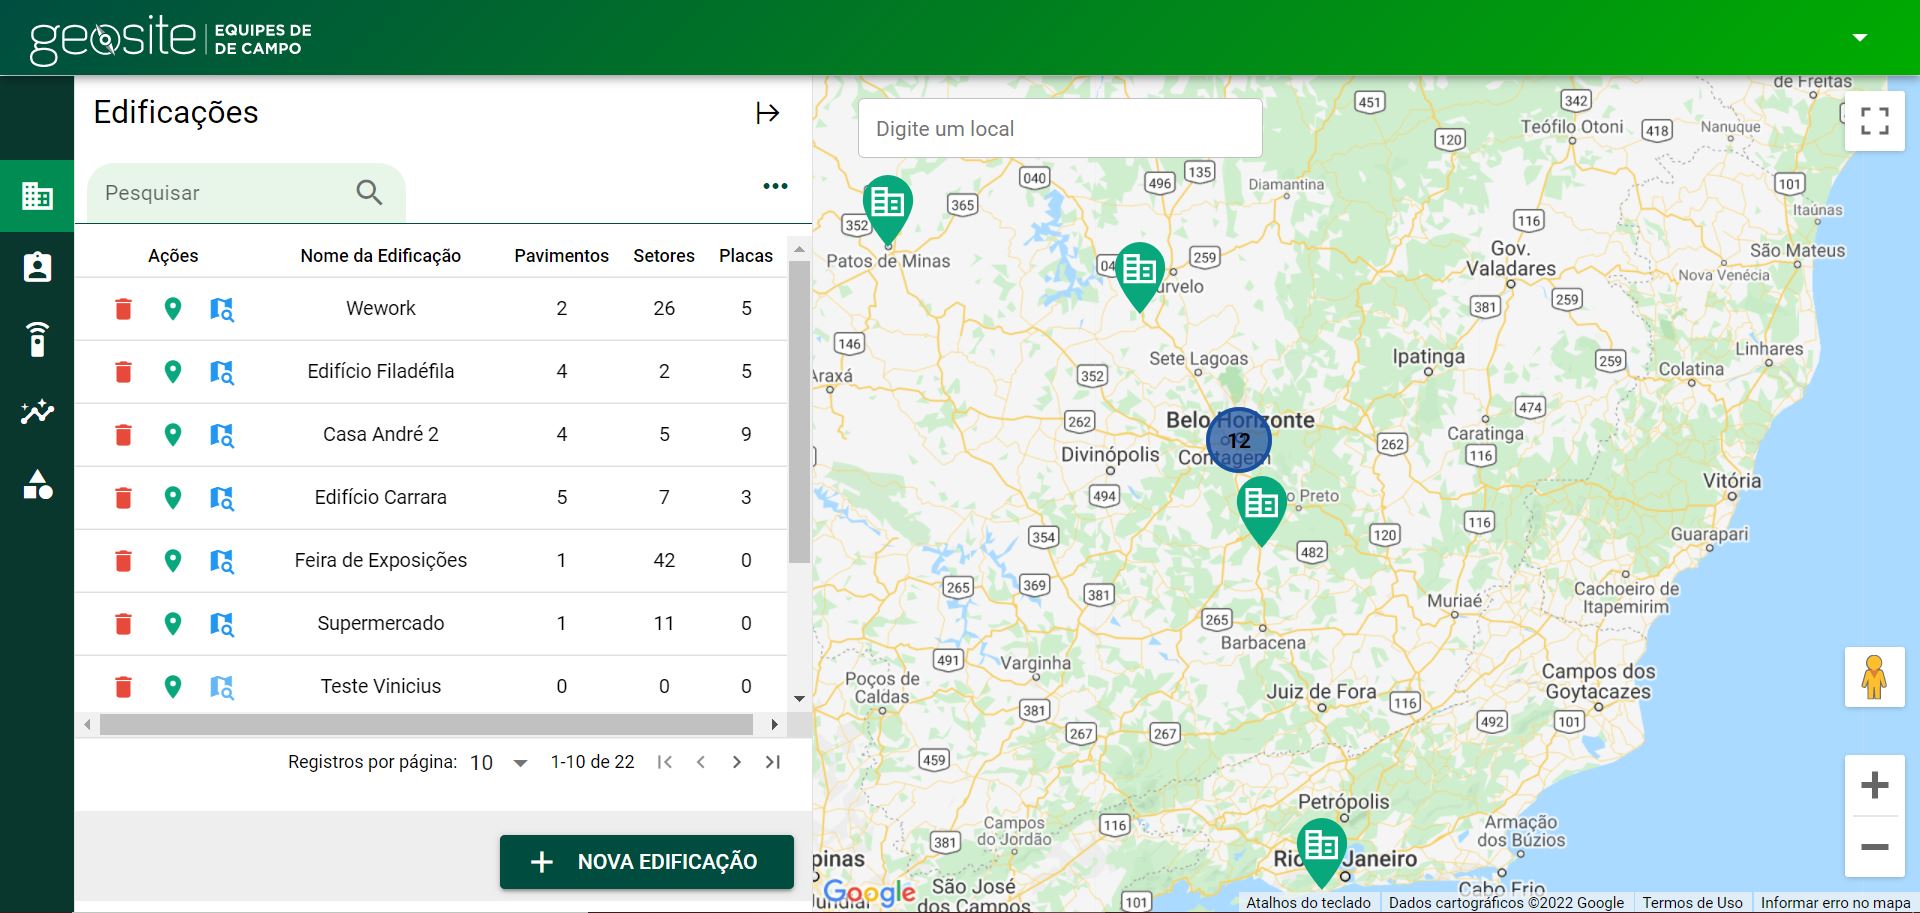This screenshot has width=1920, height=913.
Task: Open the Edificações section in the sidebar
Action: pyautogui.click(x=37, y=196)
